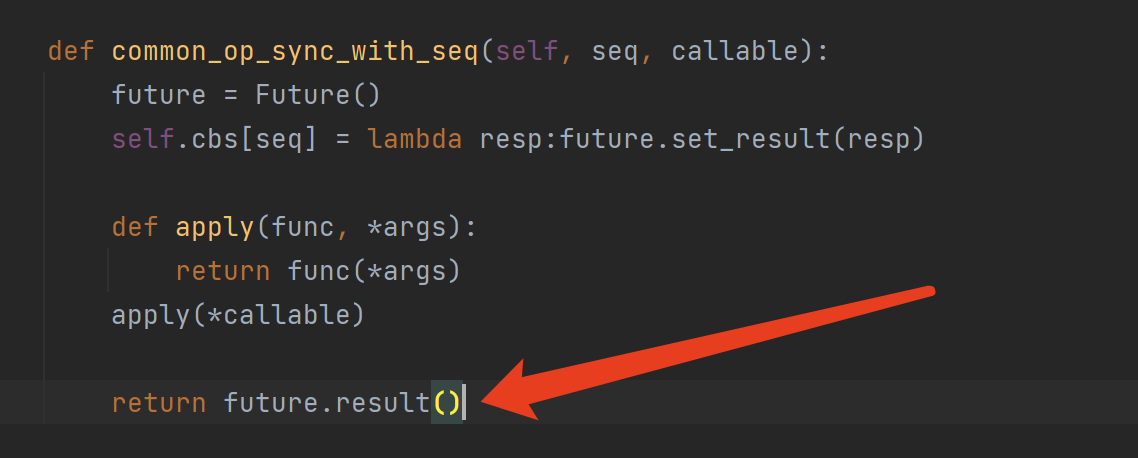The width and height of the screenshot is (1138, 458).
Task: Click self.cbs[seq] expression
Action: [215, 139]
